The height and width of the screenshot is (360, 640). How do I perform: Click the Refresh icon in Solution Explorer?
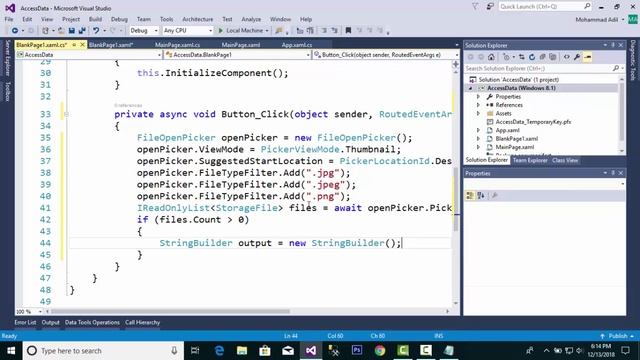532,57
